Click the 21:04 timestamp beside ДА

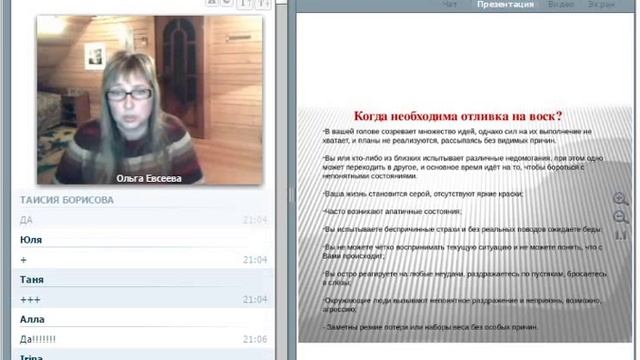click(x=255, y=220)
